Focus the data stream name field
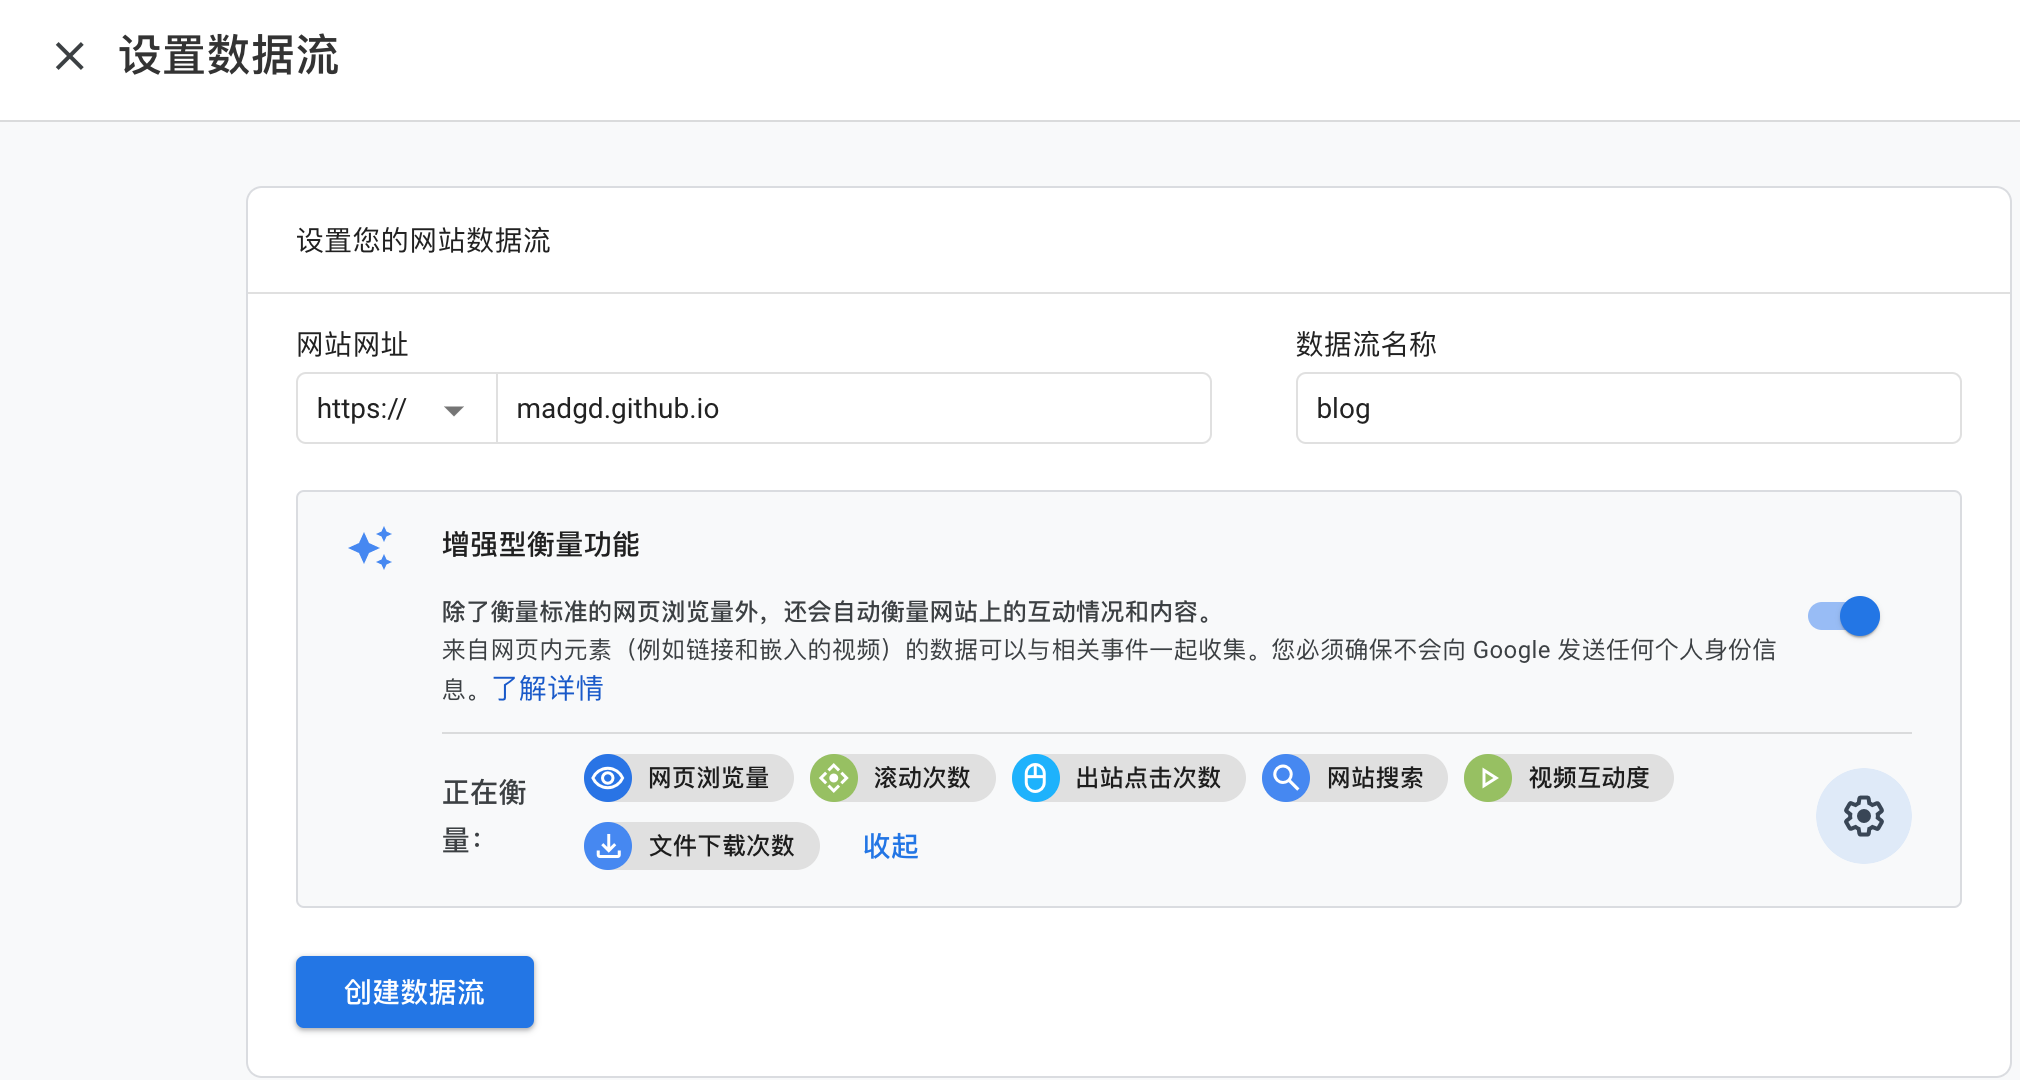Viewport: 2020px width, 1080px height. click(1627, 409)
